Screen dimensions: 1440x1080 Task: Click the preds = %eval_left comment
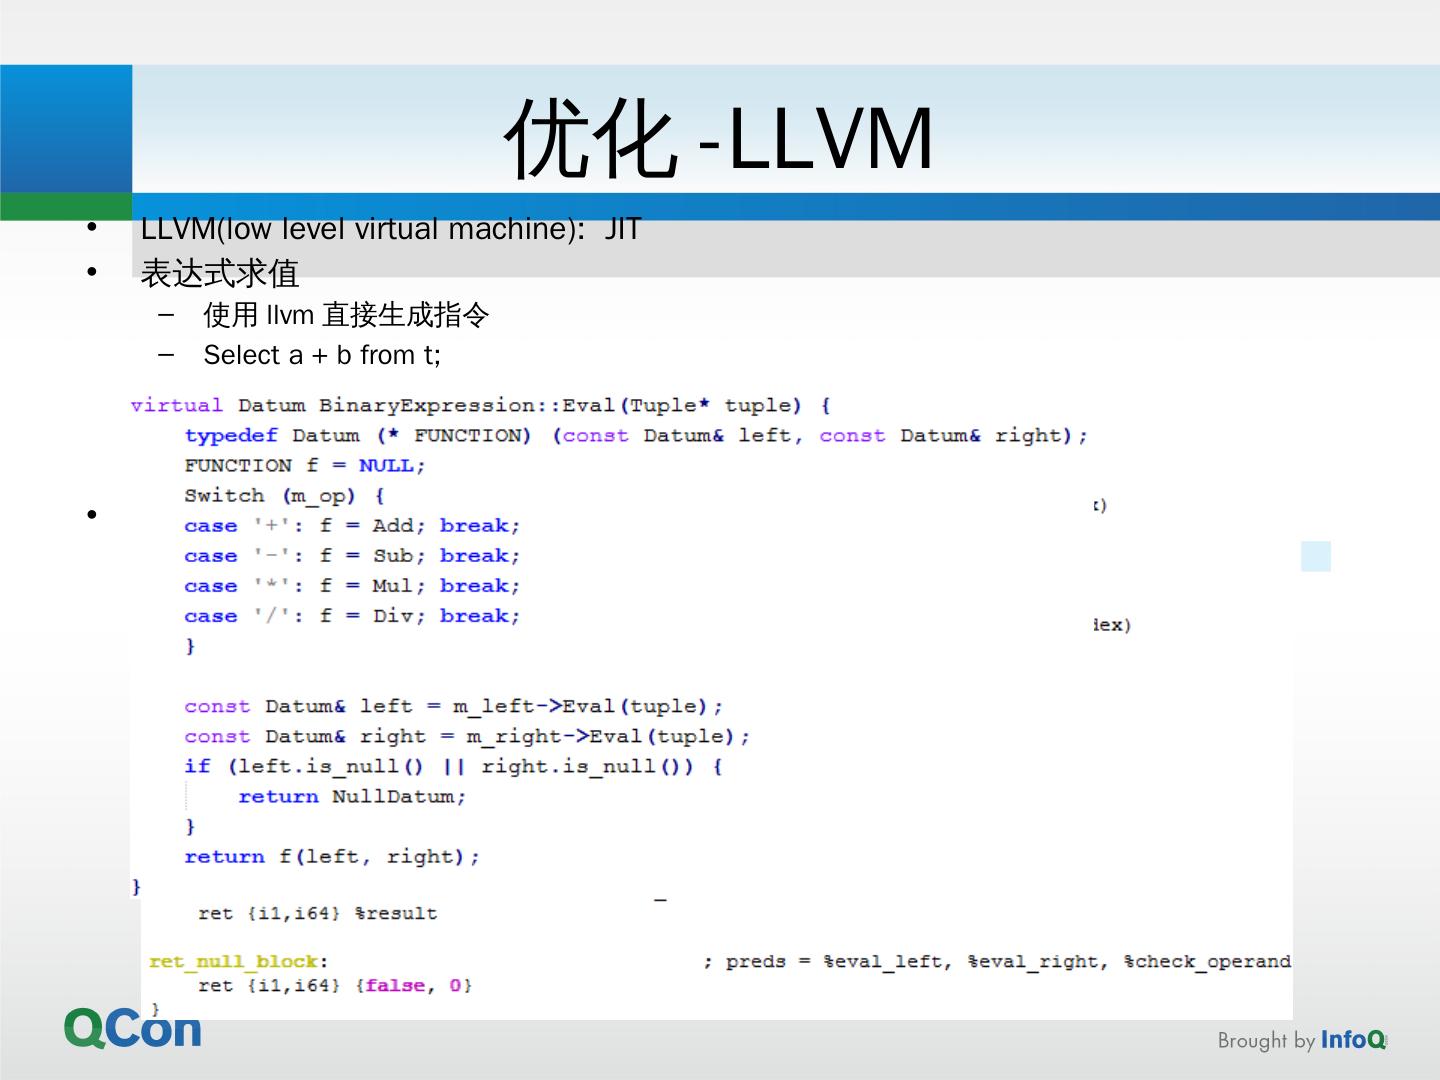click(997, 962)
